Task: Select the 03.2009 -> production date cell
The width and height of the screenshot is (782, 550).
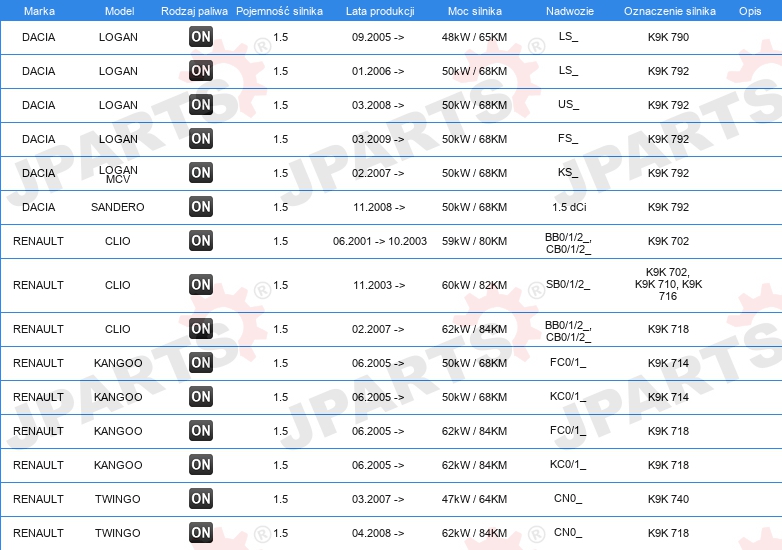Action: coord(378,139)
